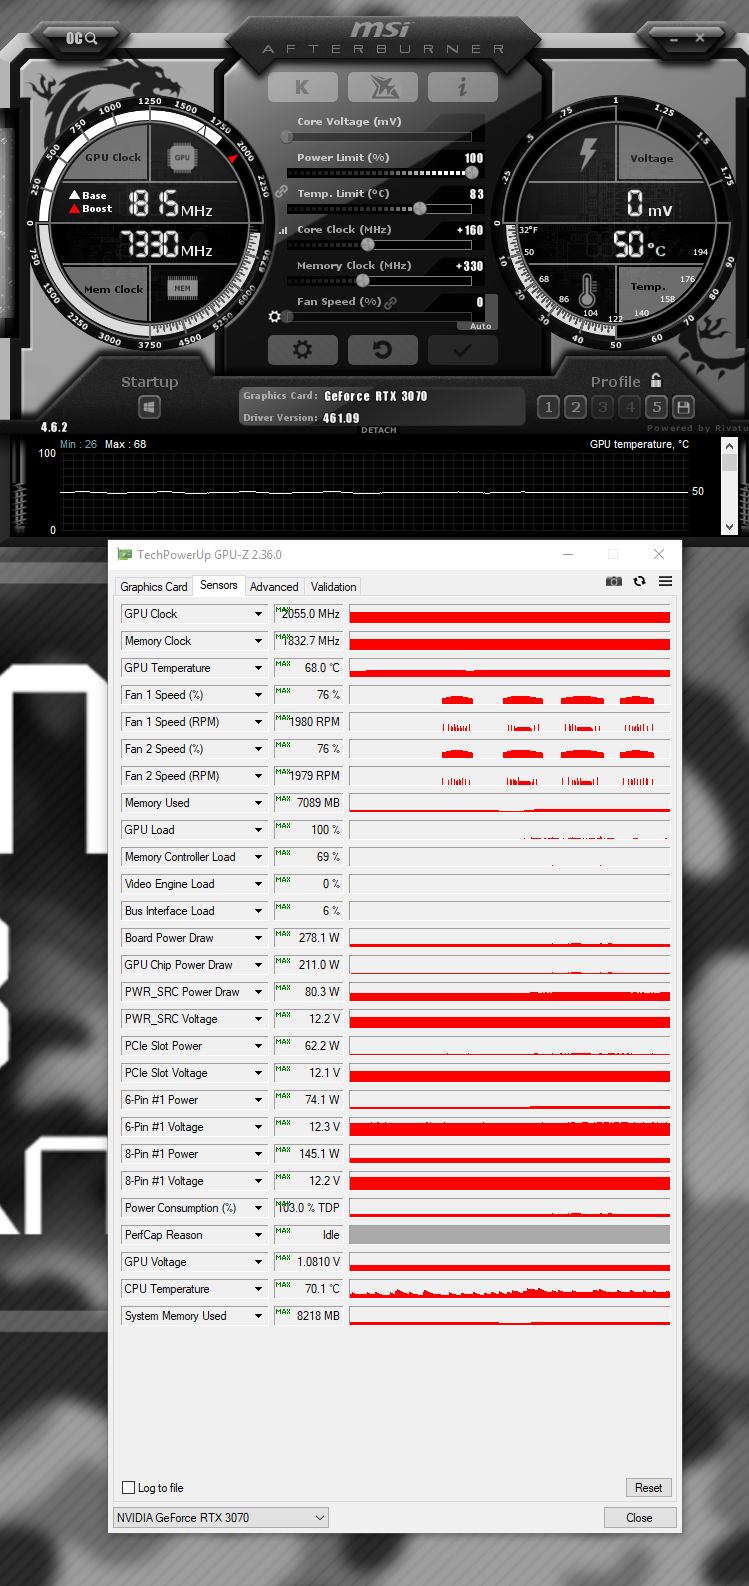The image size is (749, 1586).
Task: Open the voltage-frequency curve editor icon
Action: click(284, 230)
